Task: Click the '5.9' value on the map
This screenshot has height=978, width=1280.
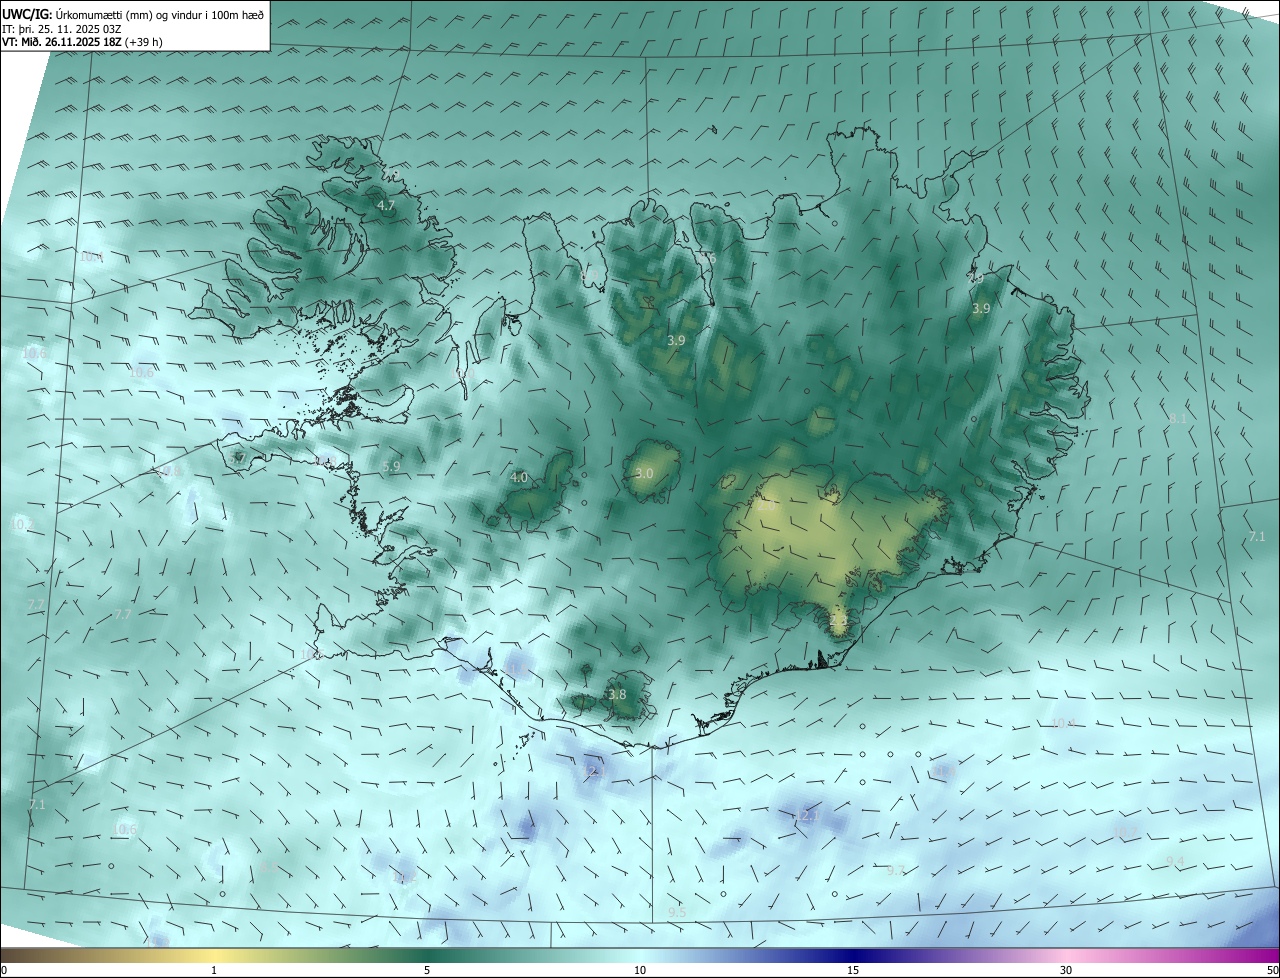Action: point(391,466)
